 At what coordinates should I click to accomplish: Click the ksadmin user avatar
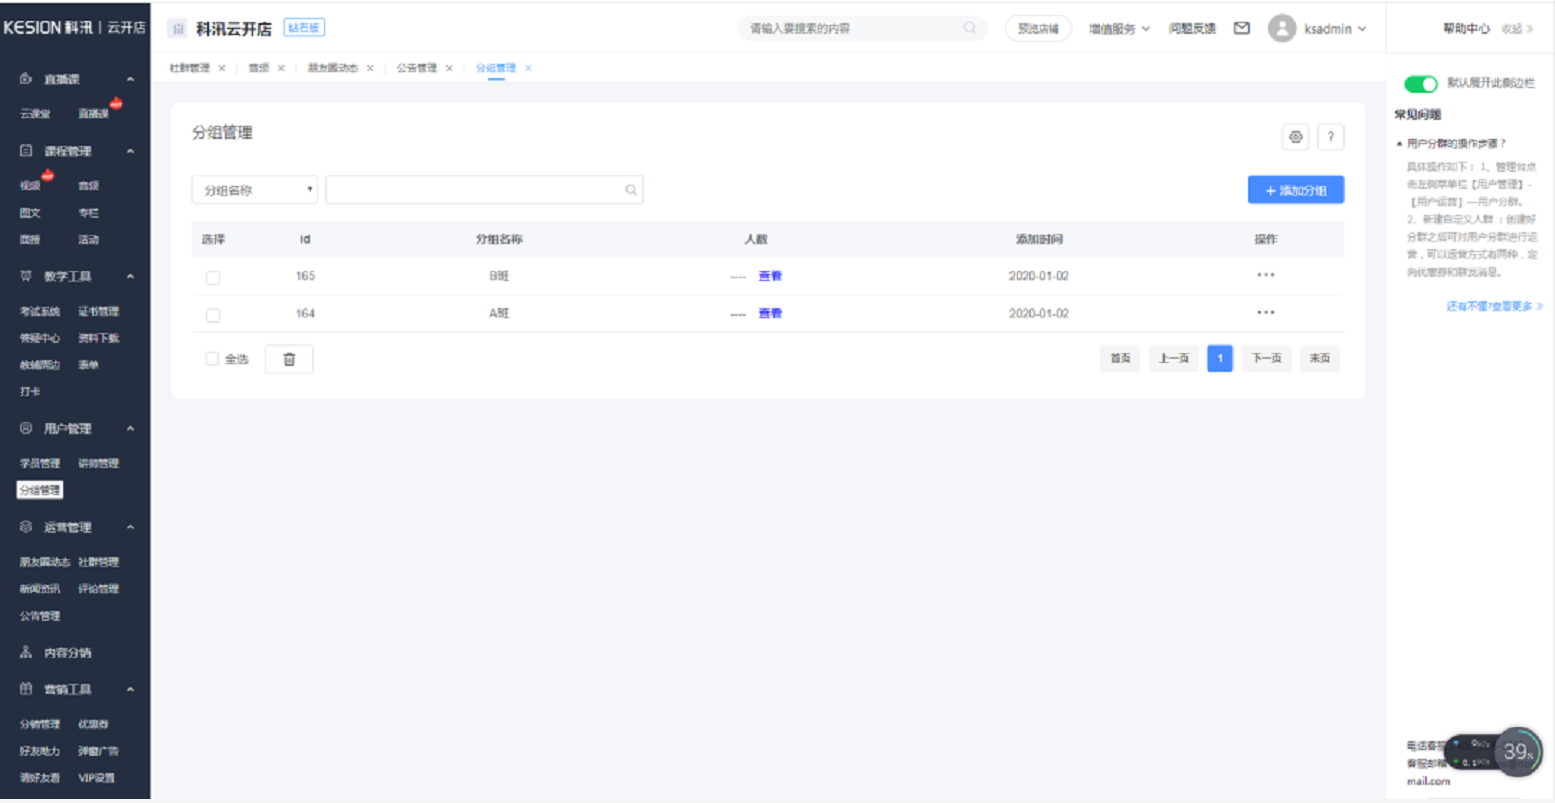point(1281,29)
